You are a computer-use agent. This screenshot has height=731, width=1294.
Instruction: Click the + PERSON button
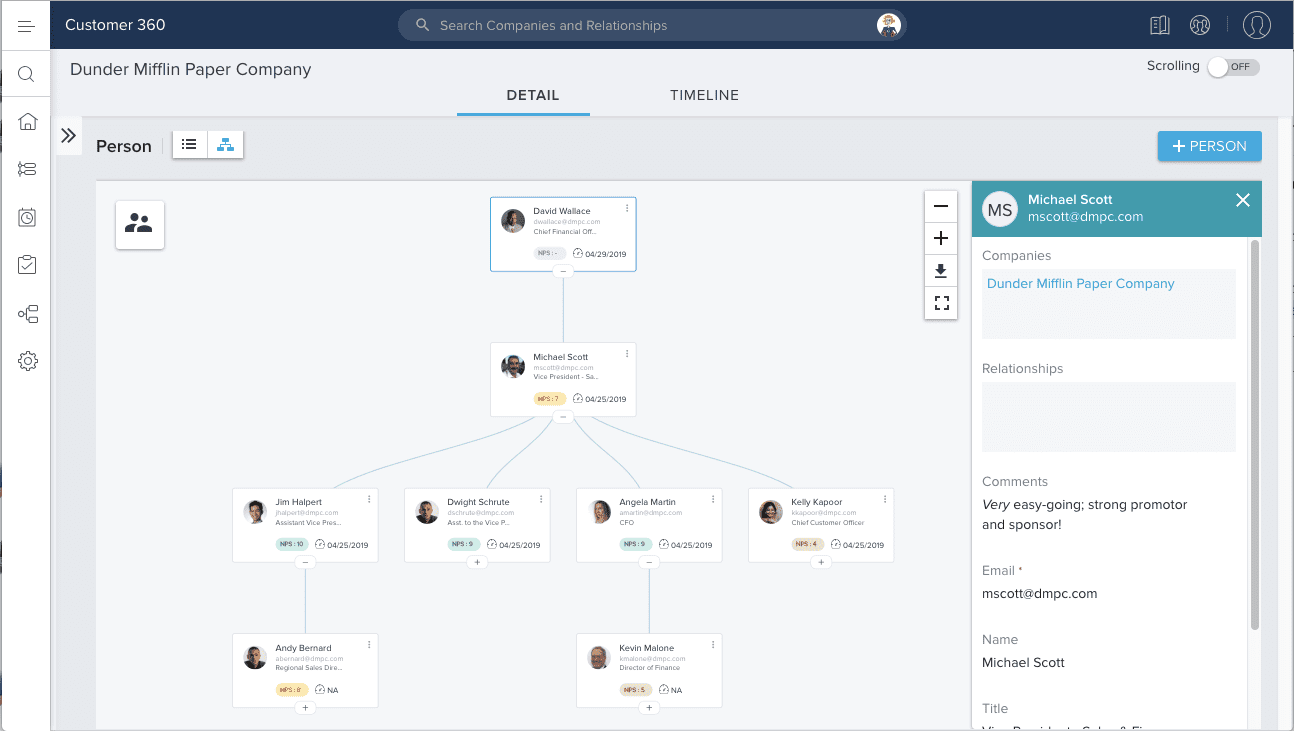(1209, 146)
